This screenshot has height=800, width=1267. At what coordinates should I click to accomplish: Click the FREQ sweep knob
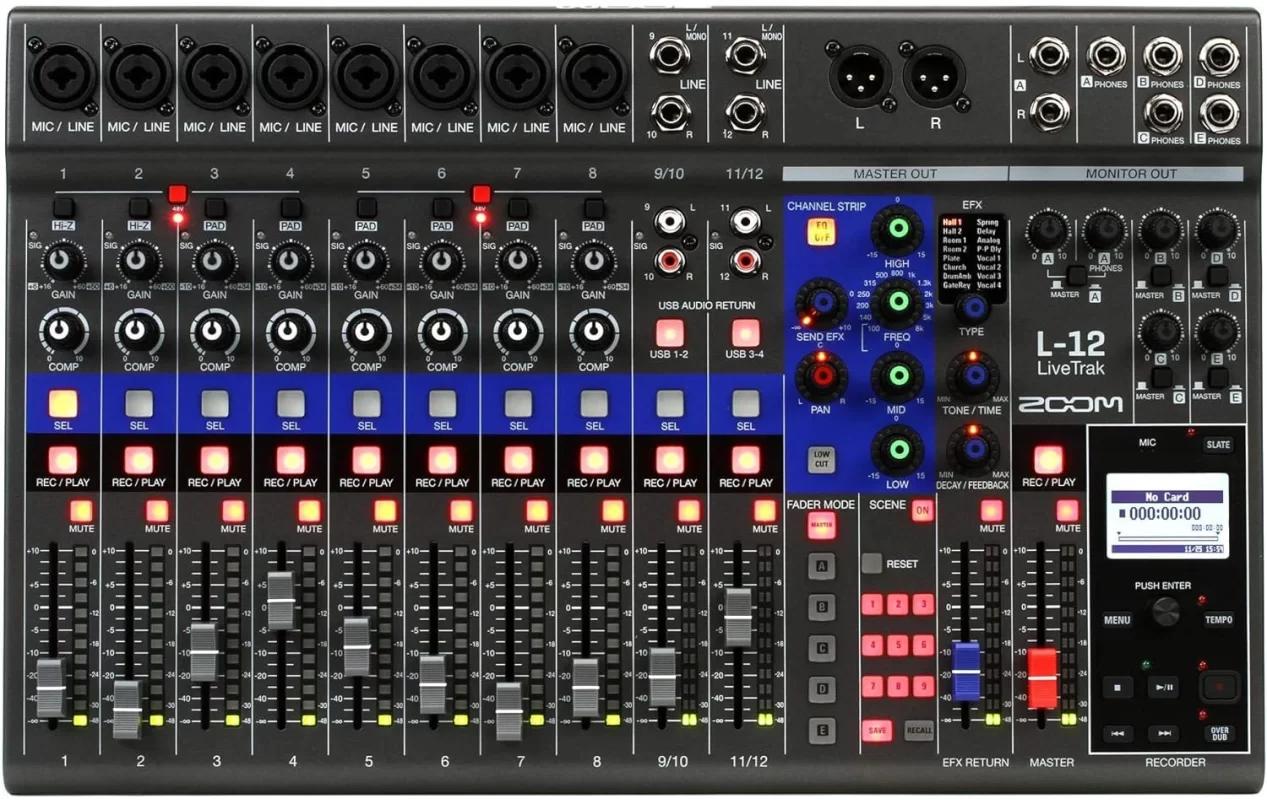pyautogui.click(x=897, y=302)
